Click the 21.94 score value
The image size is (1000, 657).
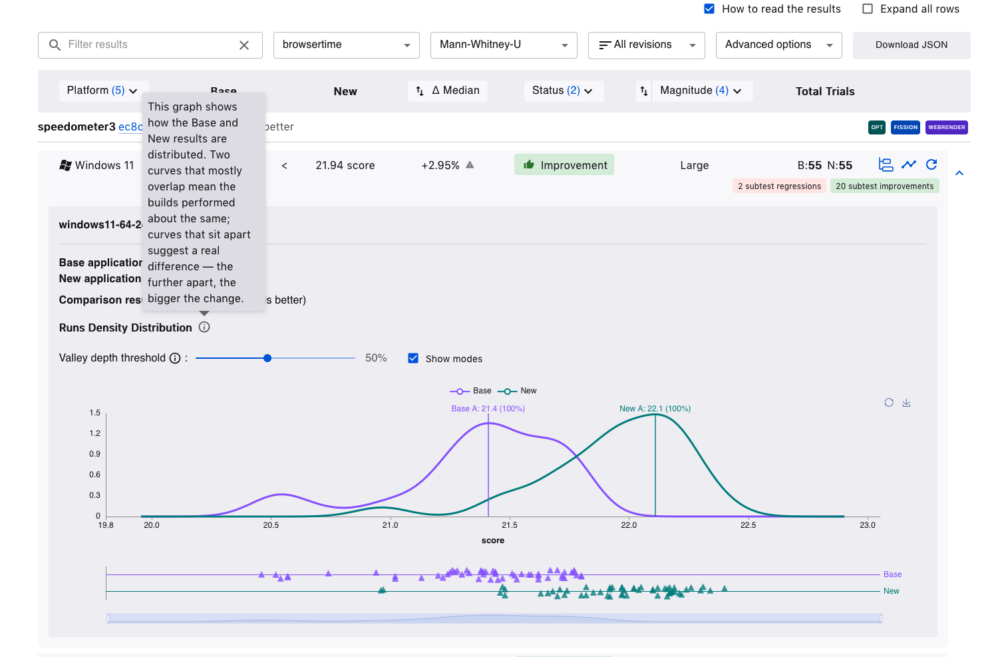(345, 165)
